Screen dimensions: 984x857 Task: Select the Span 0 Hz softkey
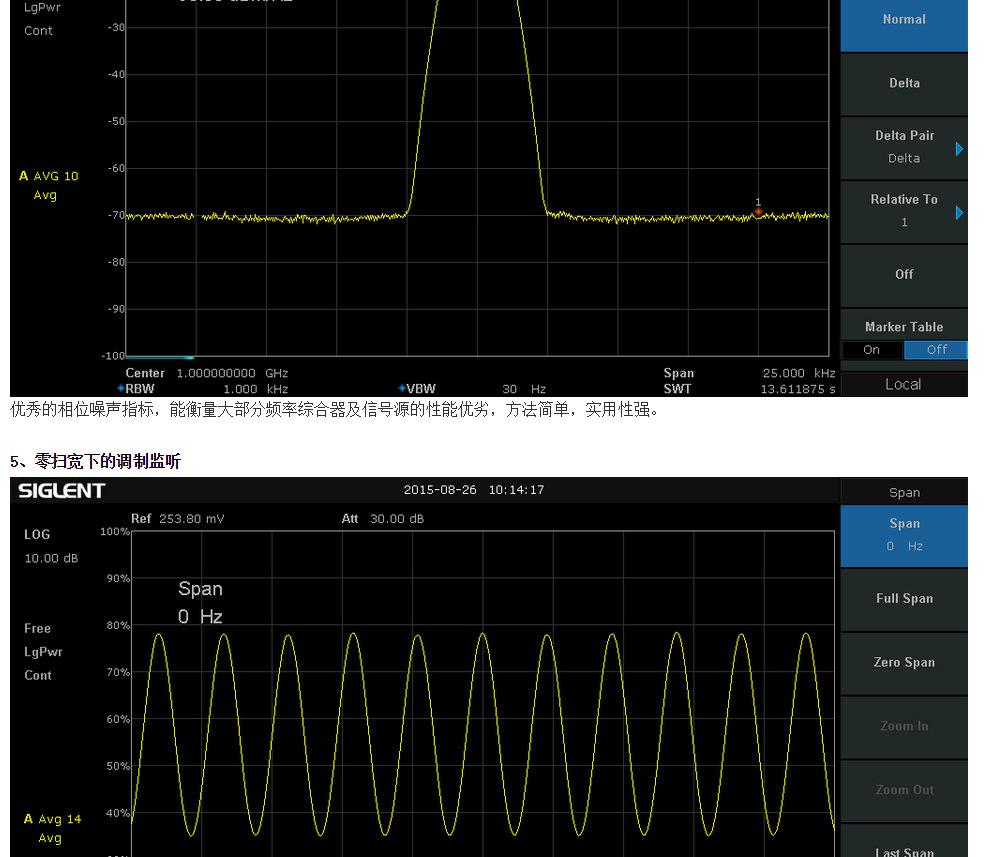click(x=904, y=535)
